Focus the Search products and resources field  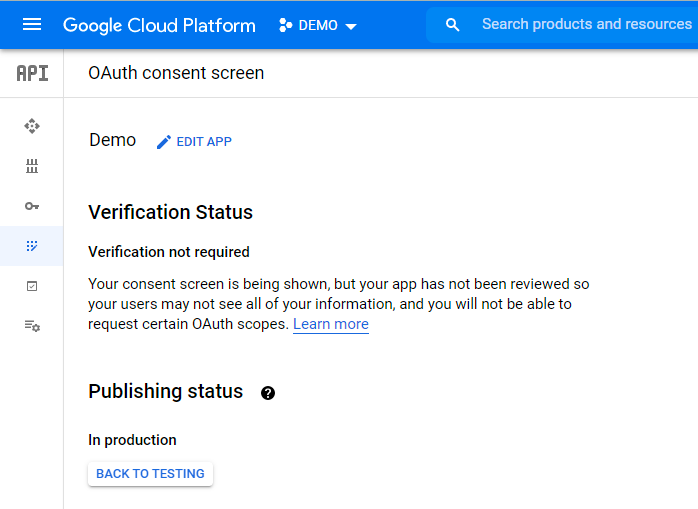586,24
